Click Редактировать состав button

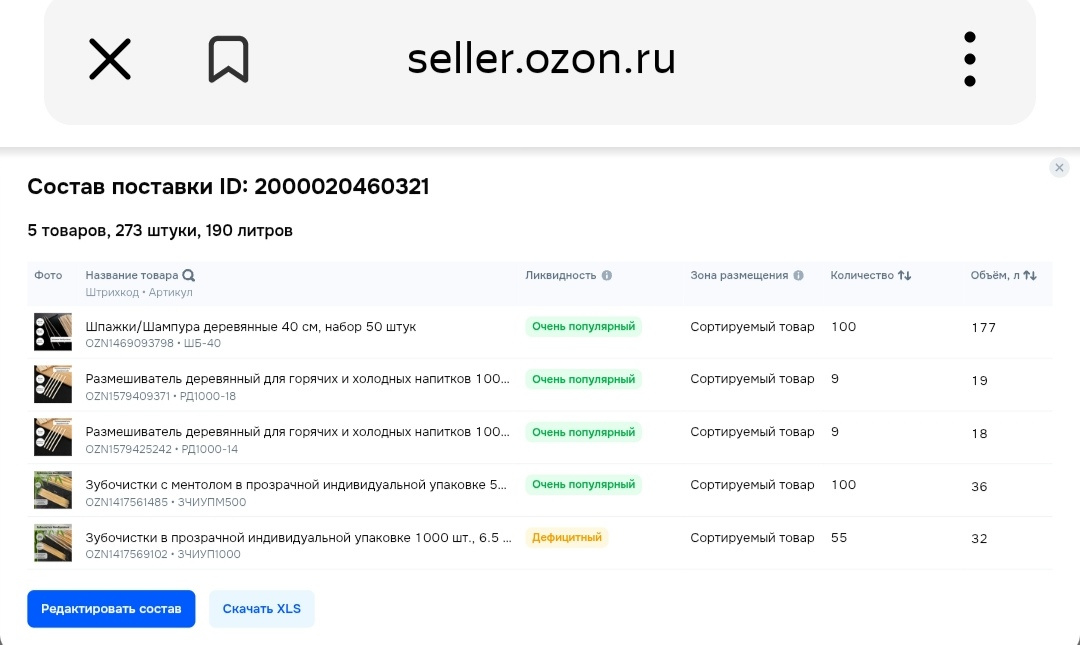click(111, 608)
